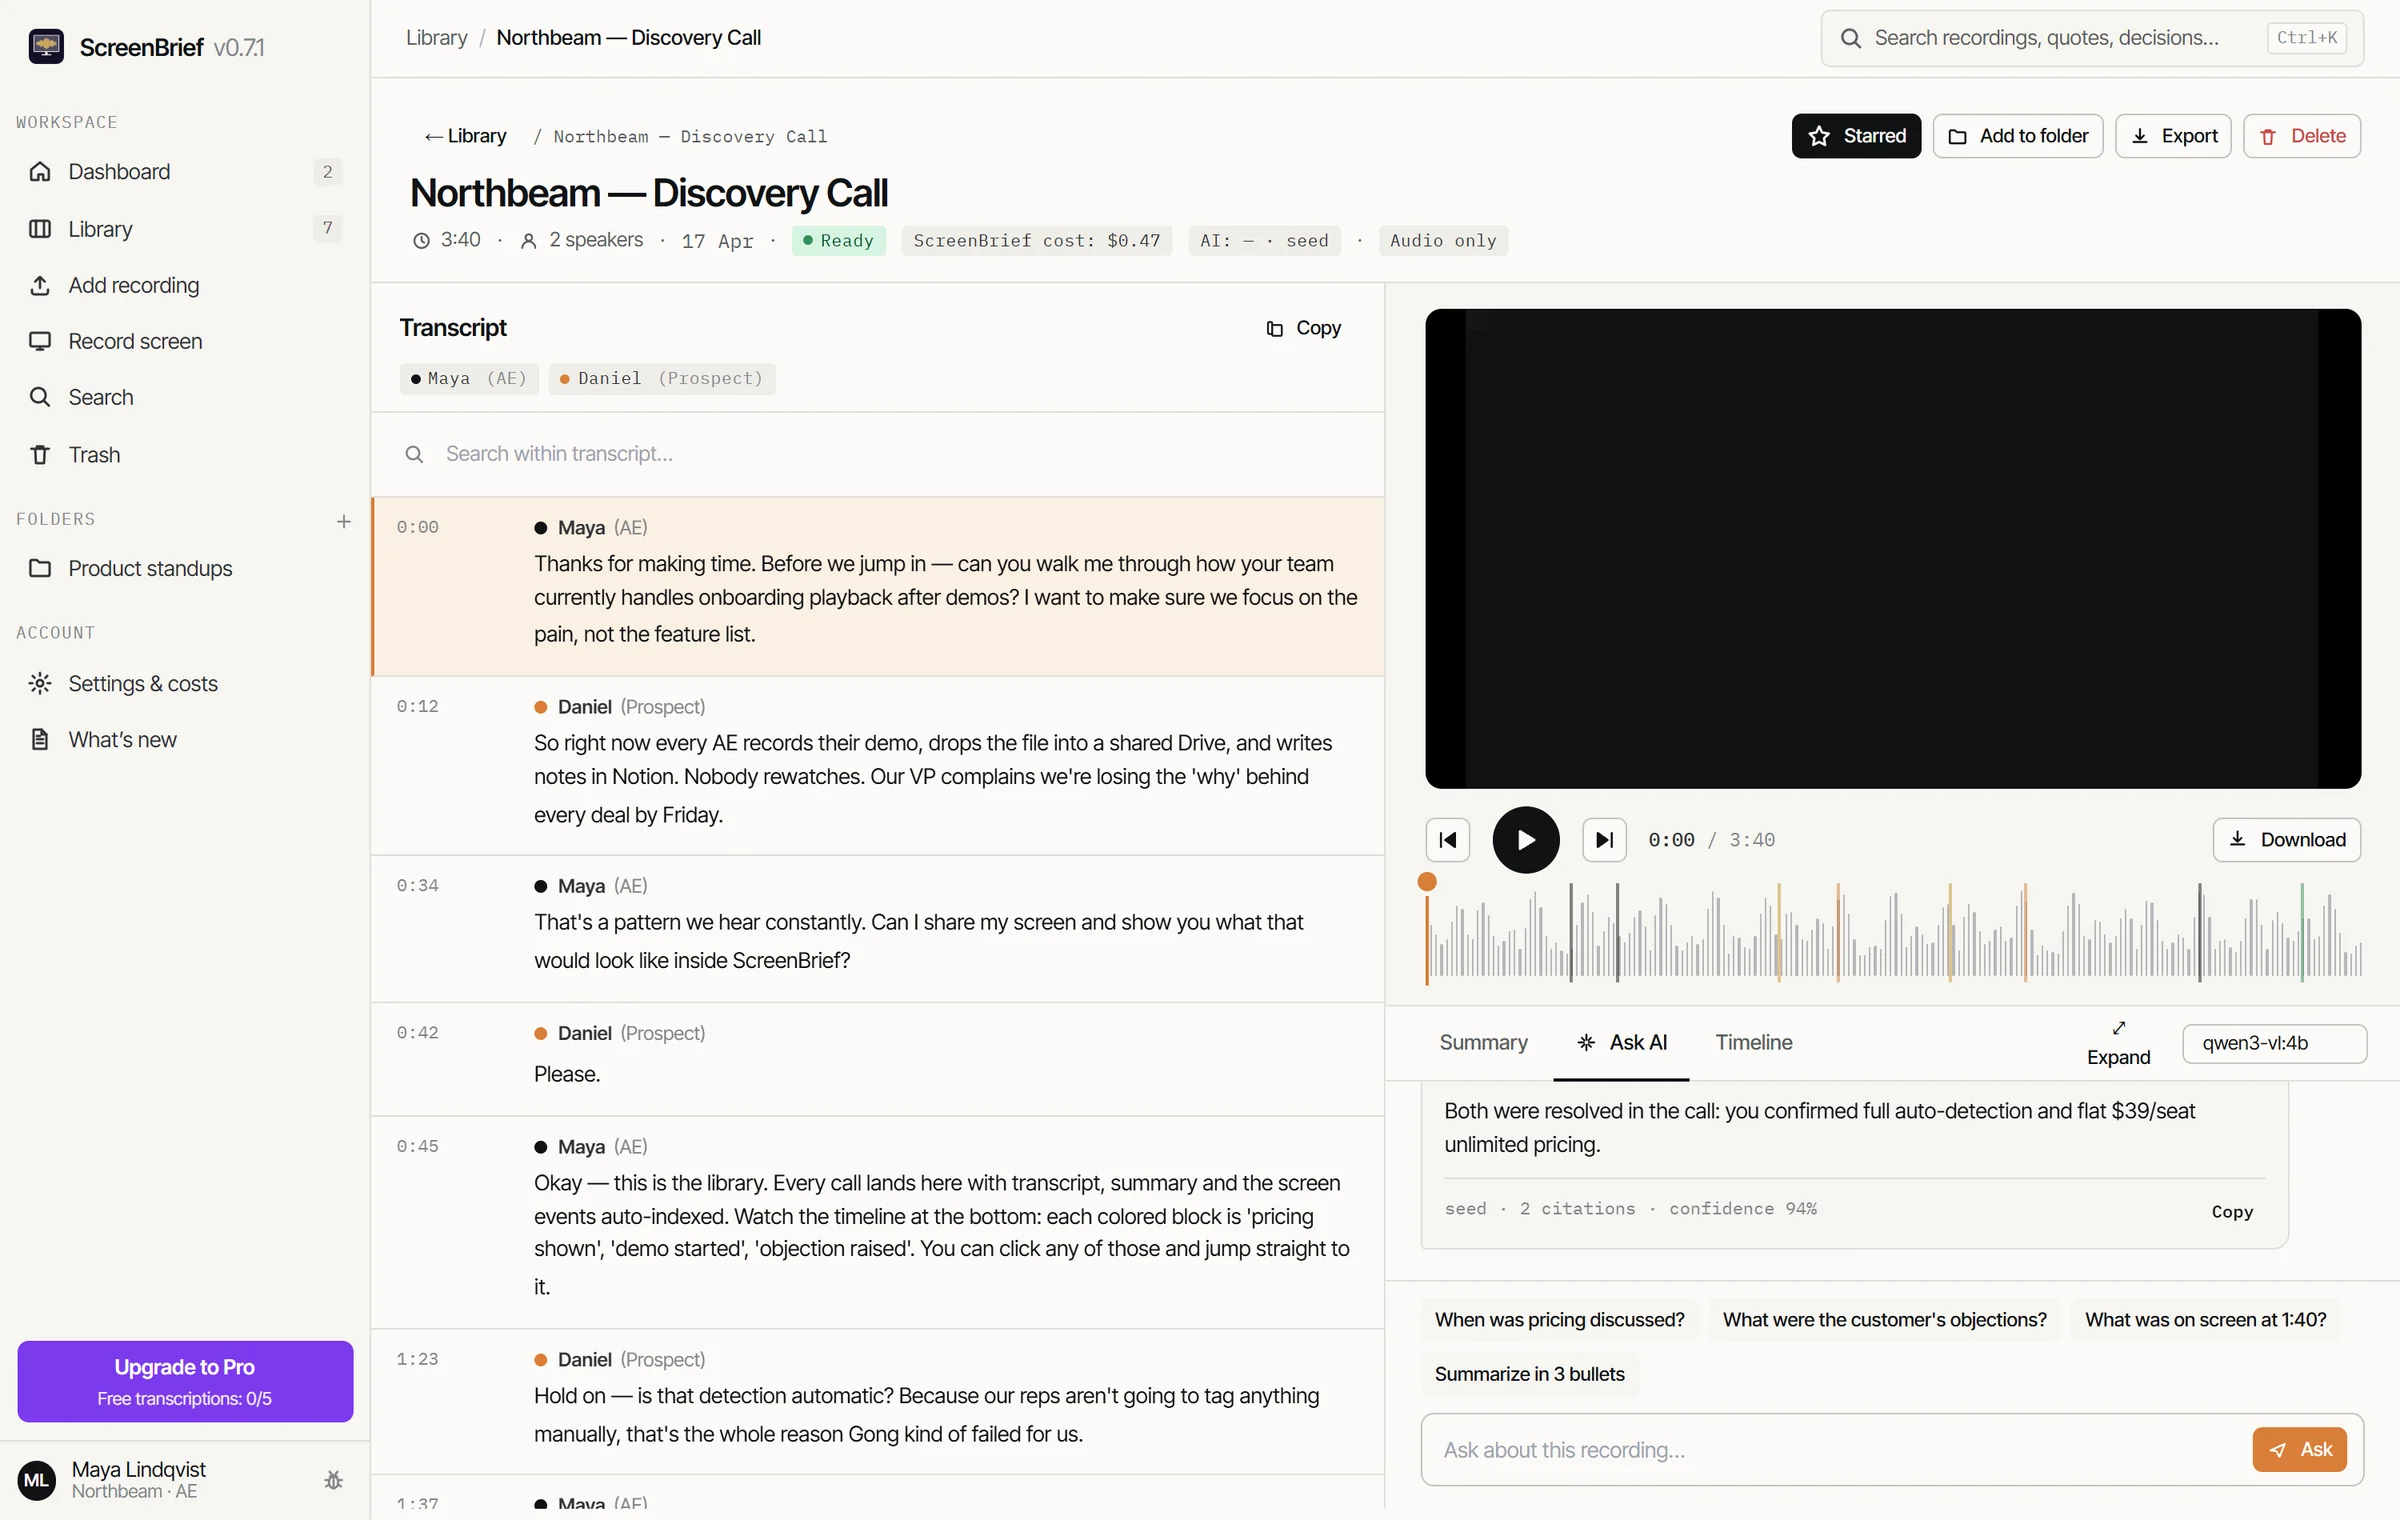Screen dimensions: 2400x1520
Task: Ask 'What was on screen at 1:40?'
Action: pos(2205,1320)
